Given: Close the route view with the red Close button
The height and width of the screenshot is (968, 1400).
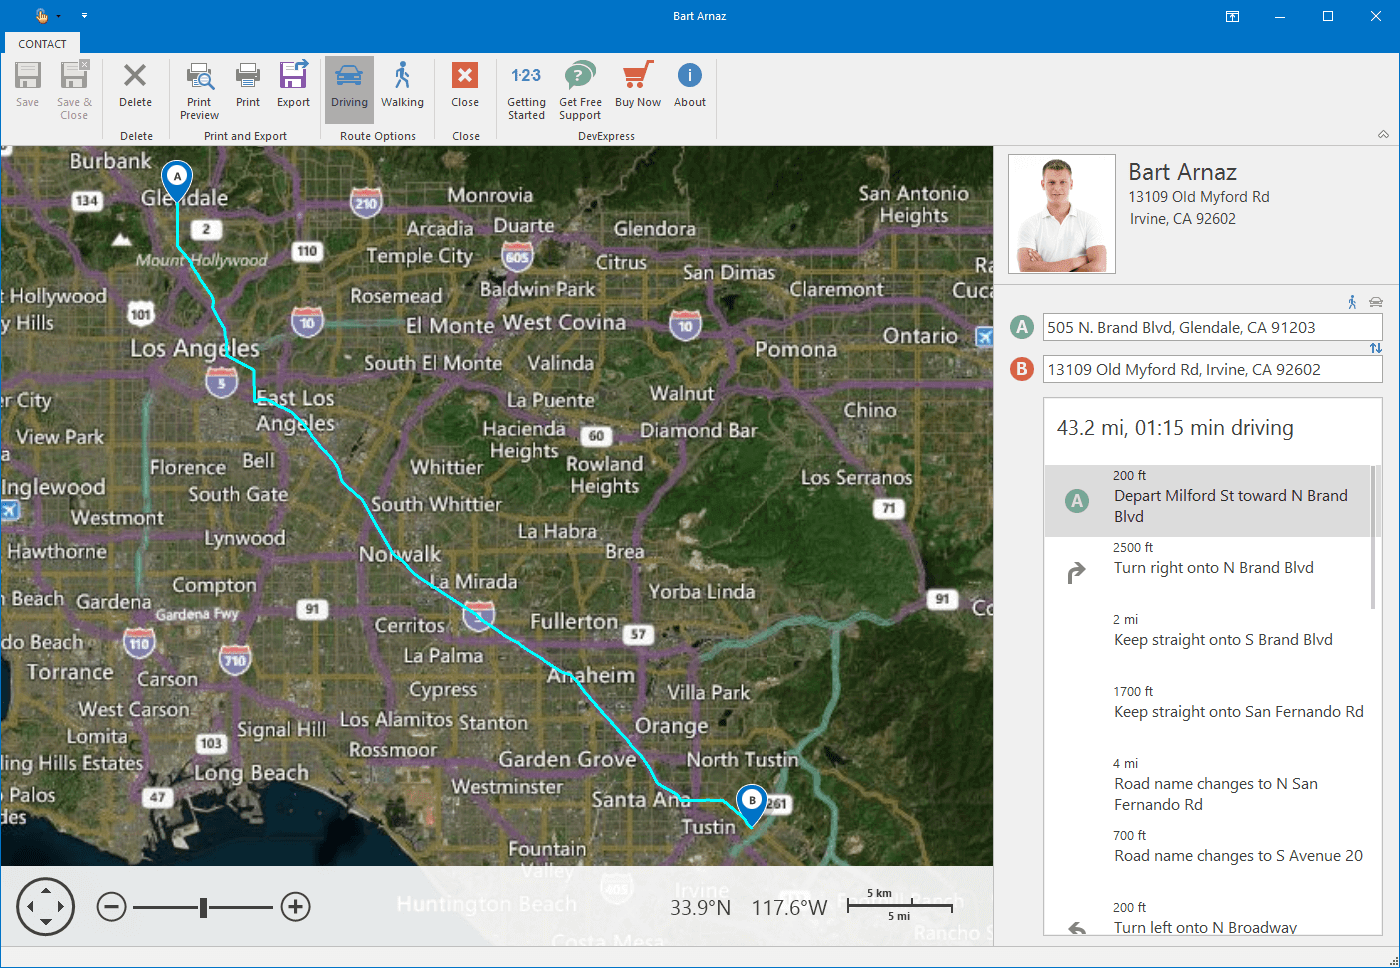Looking at the screenshot, I should [x=464, y=88].
